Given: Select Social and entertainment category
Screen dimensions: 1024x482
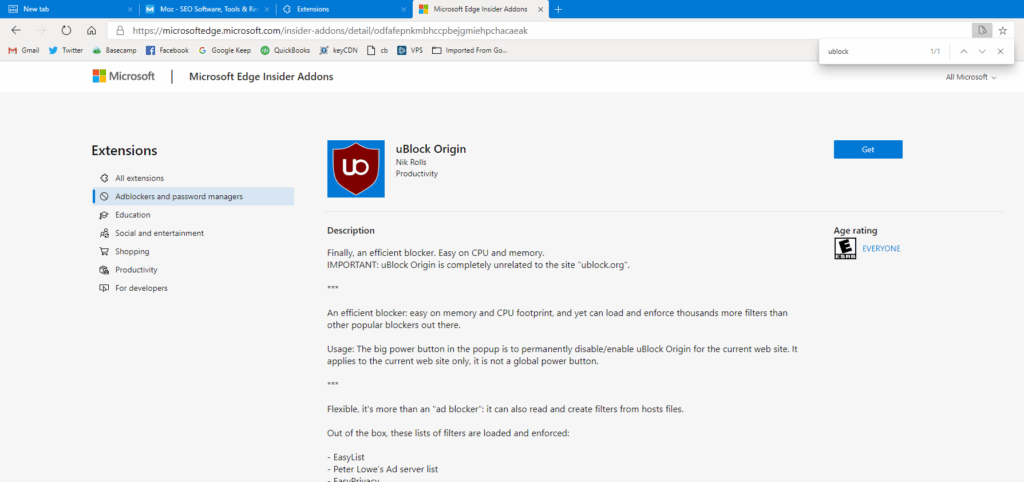Looking at the screenshot, I should [159, 233].
